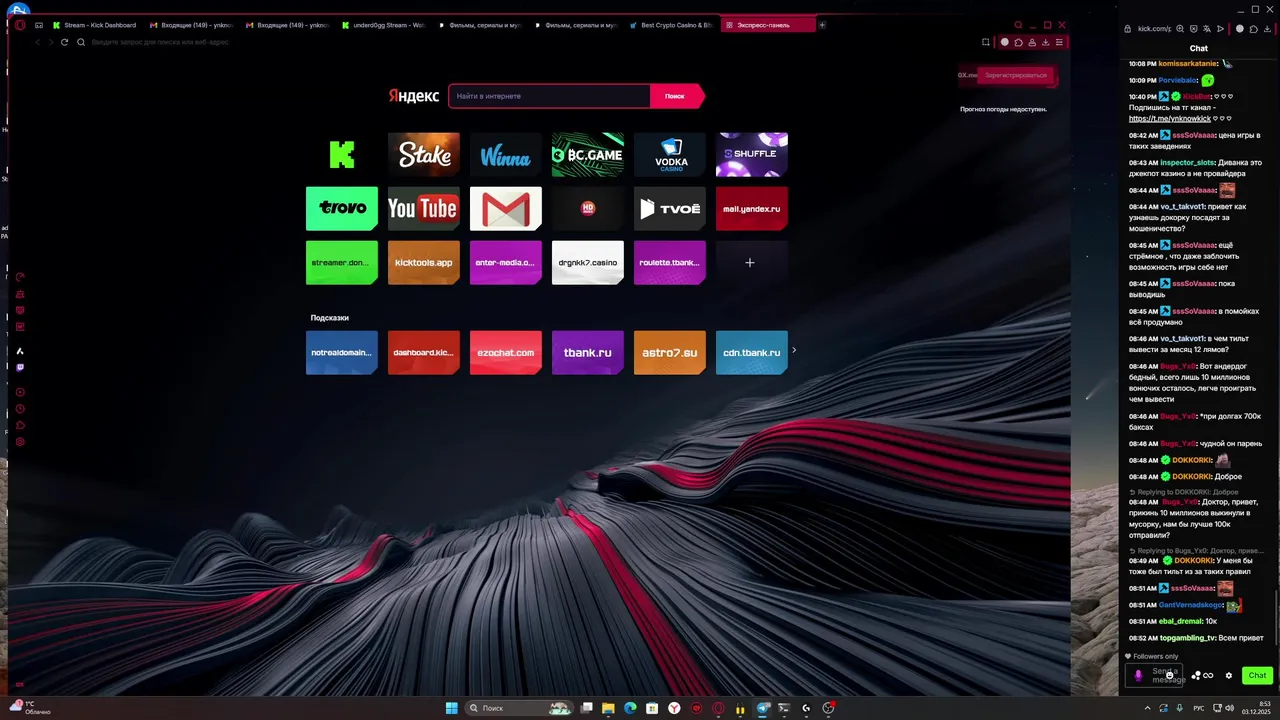Open the Stake speed dial tile

(x=424, y=154)
